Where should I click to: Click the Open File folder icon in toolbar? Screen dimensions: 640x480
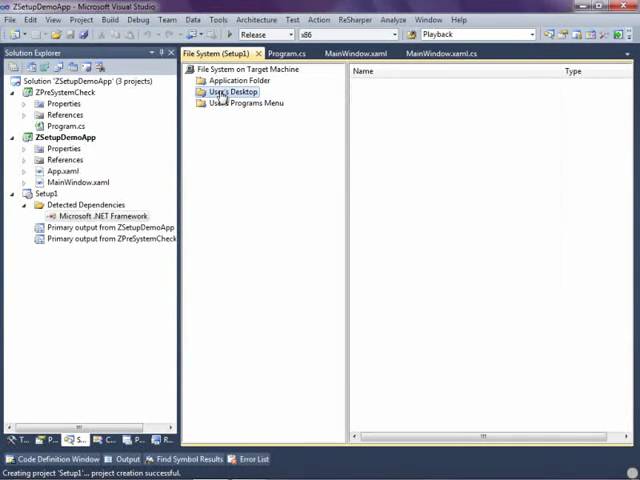[56, 35]
